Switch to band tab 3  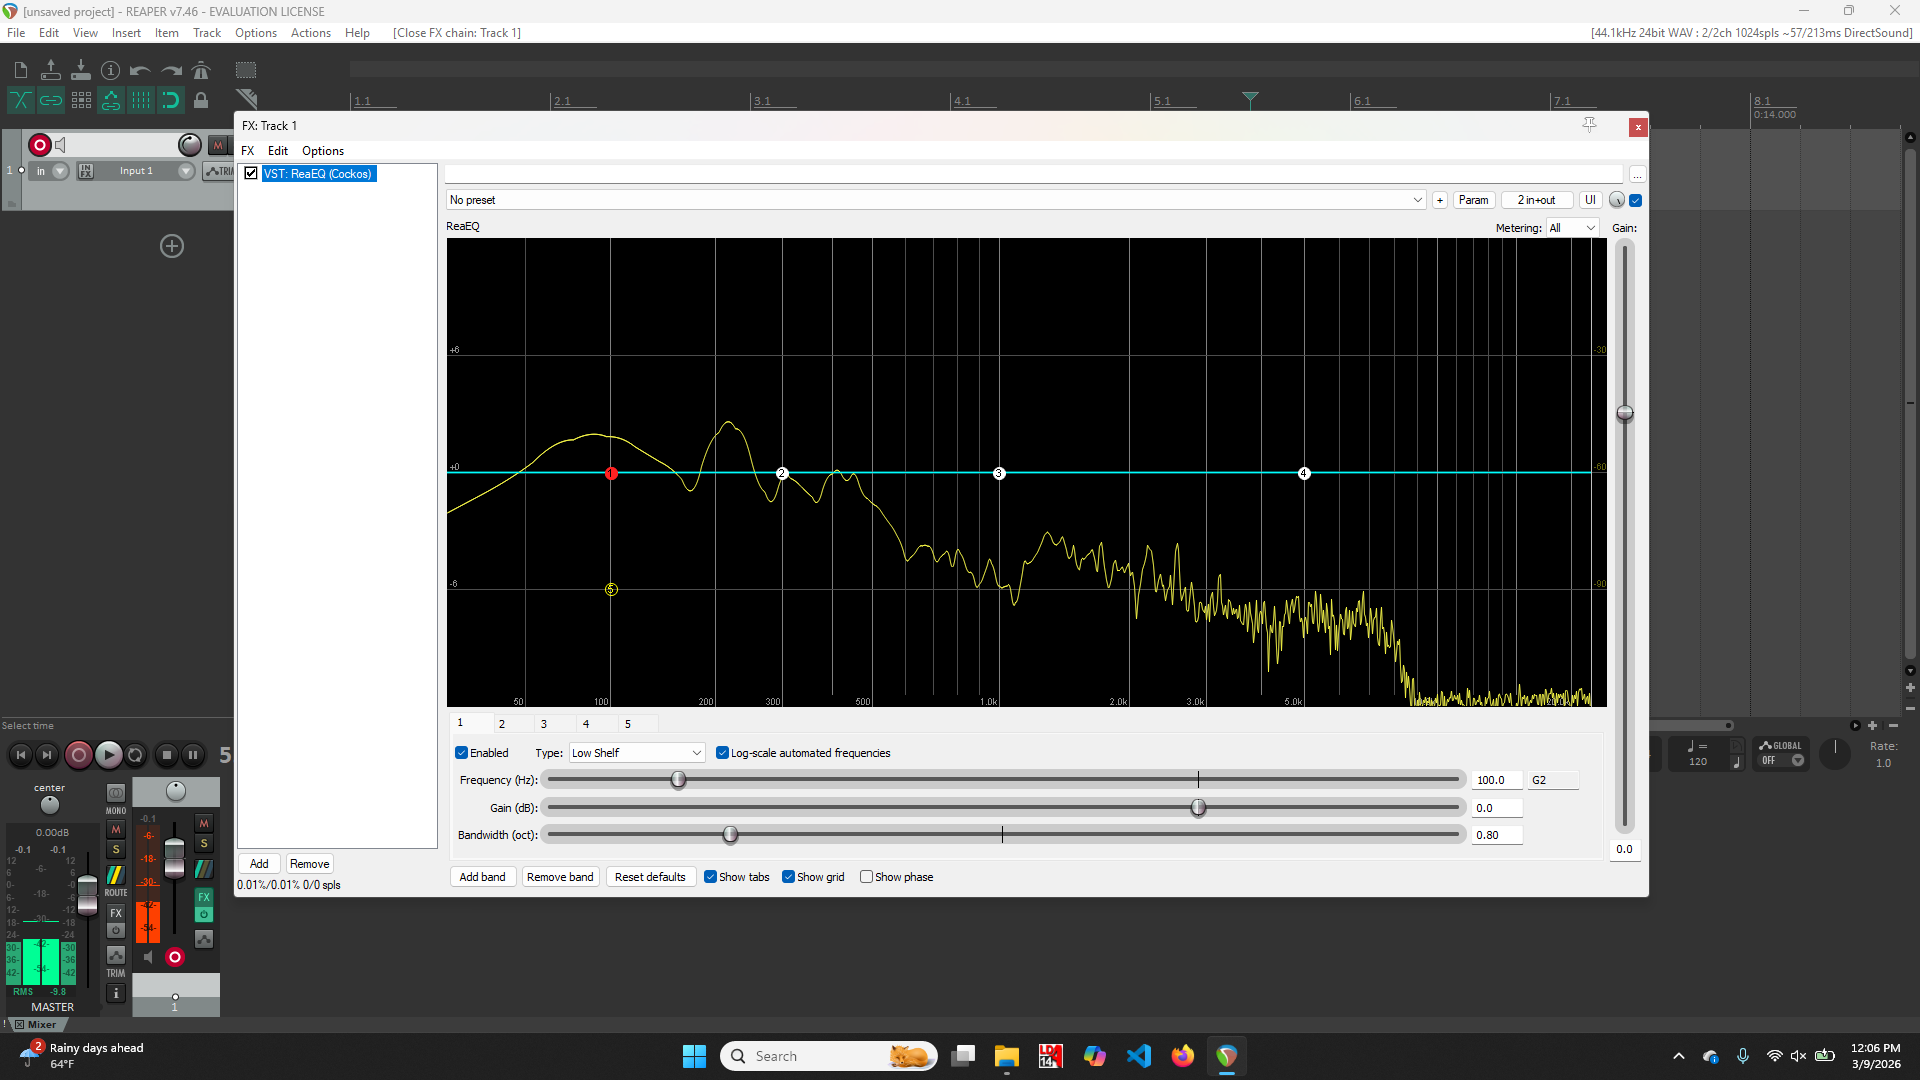544,724
